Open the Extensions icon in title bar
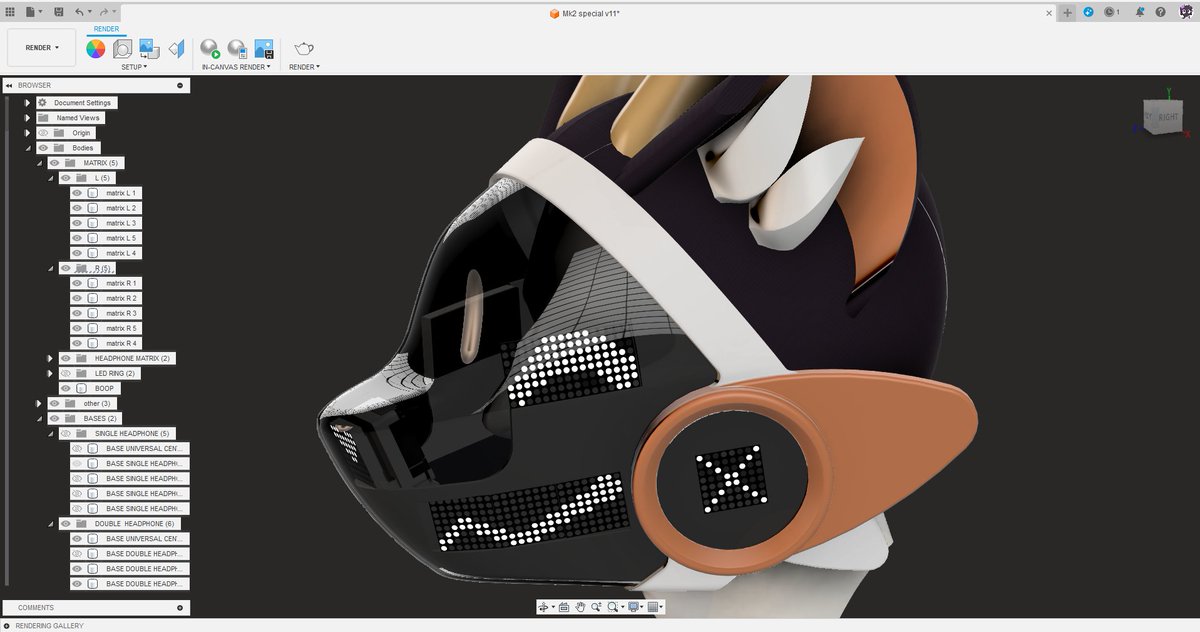This screenshot has width=1200, height=632. [1088, 12]
